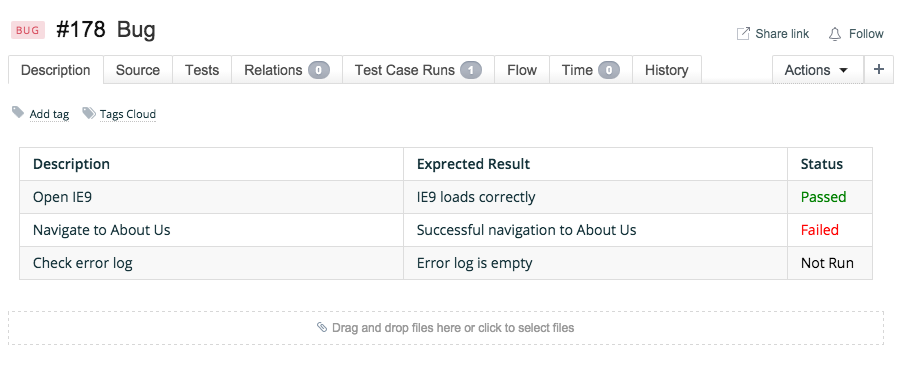The width and height of the screenshot is (900, 365).
Task: Click the tag icon beside Add tag
Action: click(18, 112)
